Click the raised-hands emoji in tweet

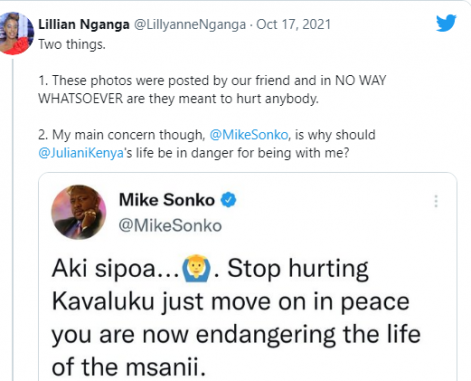click(195, 268)
